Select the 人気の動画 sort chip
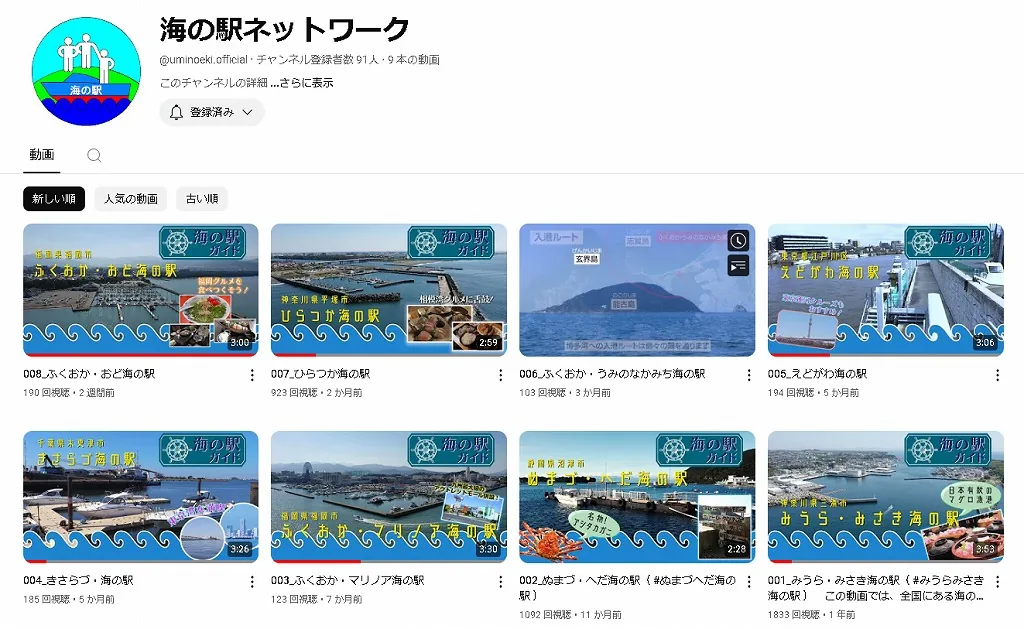This screenshot has height=629, width=1024. point(131,199)
